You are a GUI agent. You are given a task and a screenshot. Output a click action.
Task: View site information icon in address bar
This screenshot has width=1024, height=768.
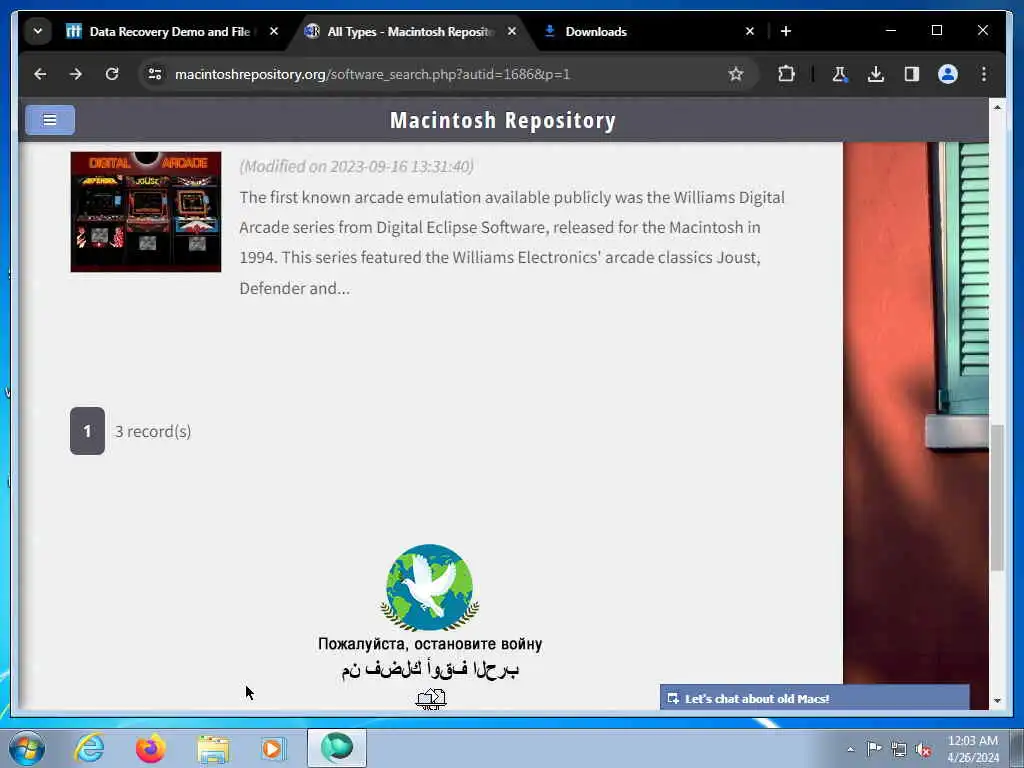click(x=155, y=74)
